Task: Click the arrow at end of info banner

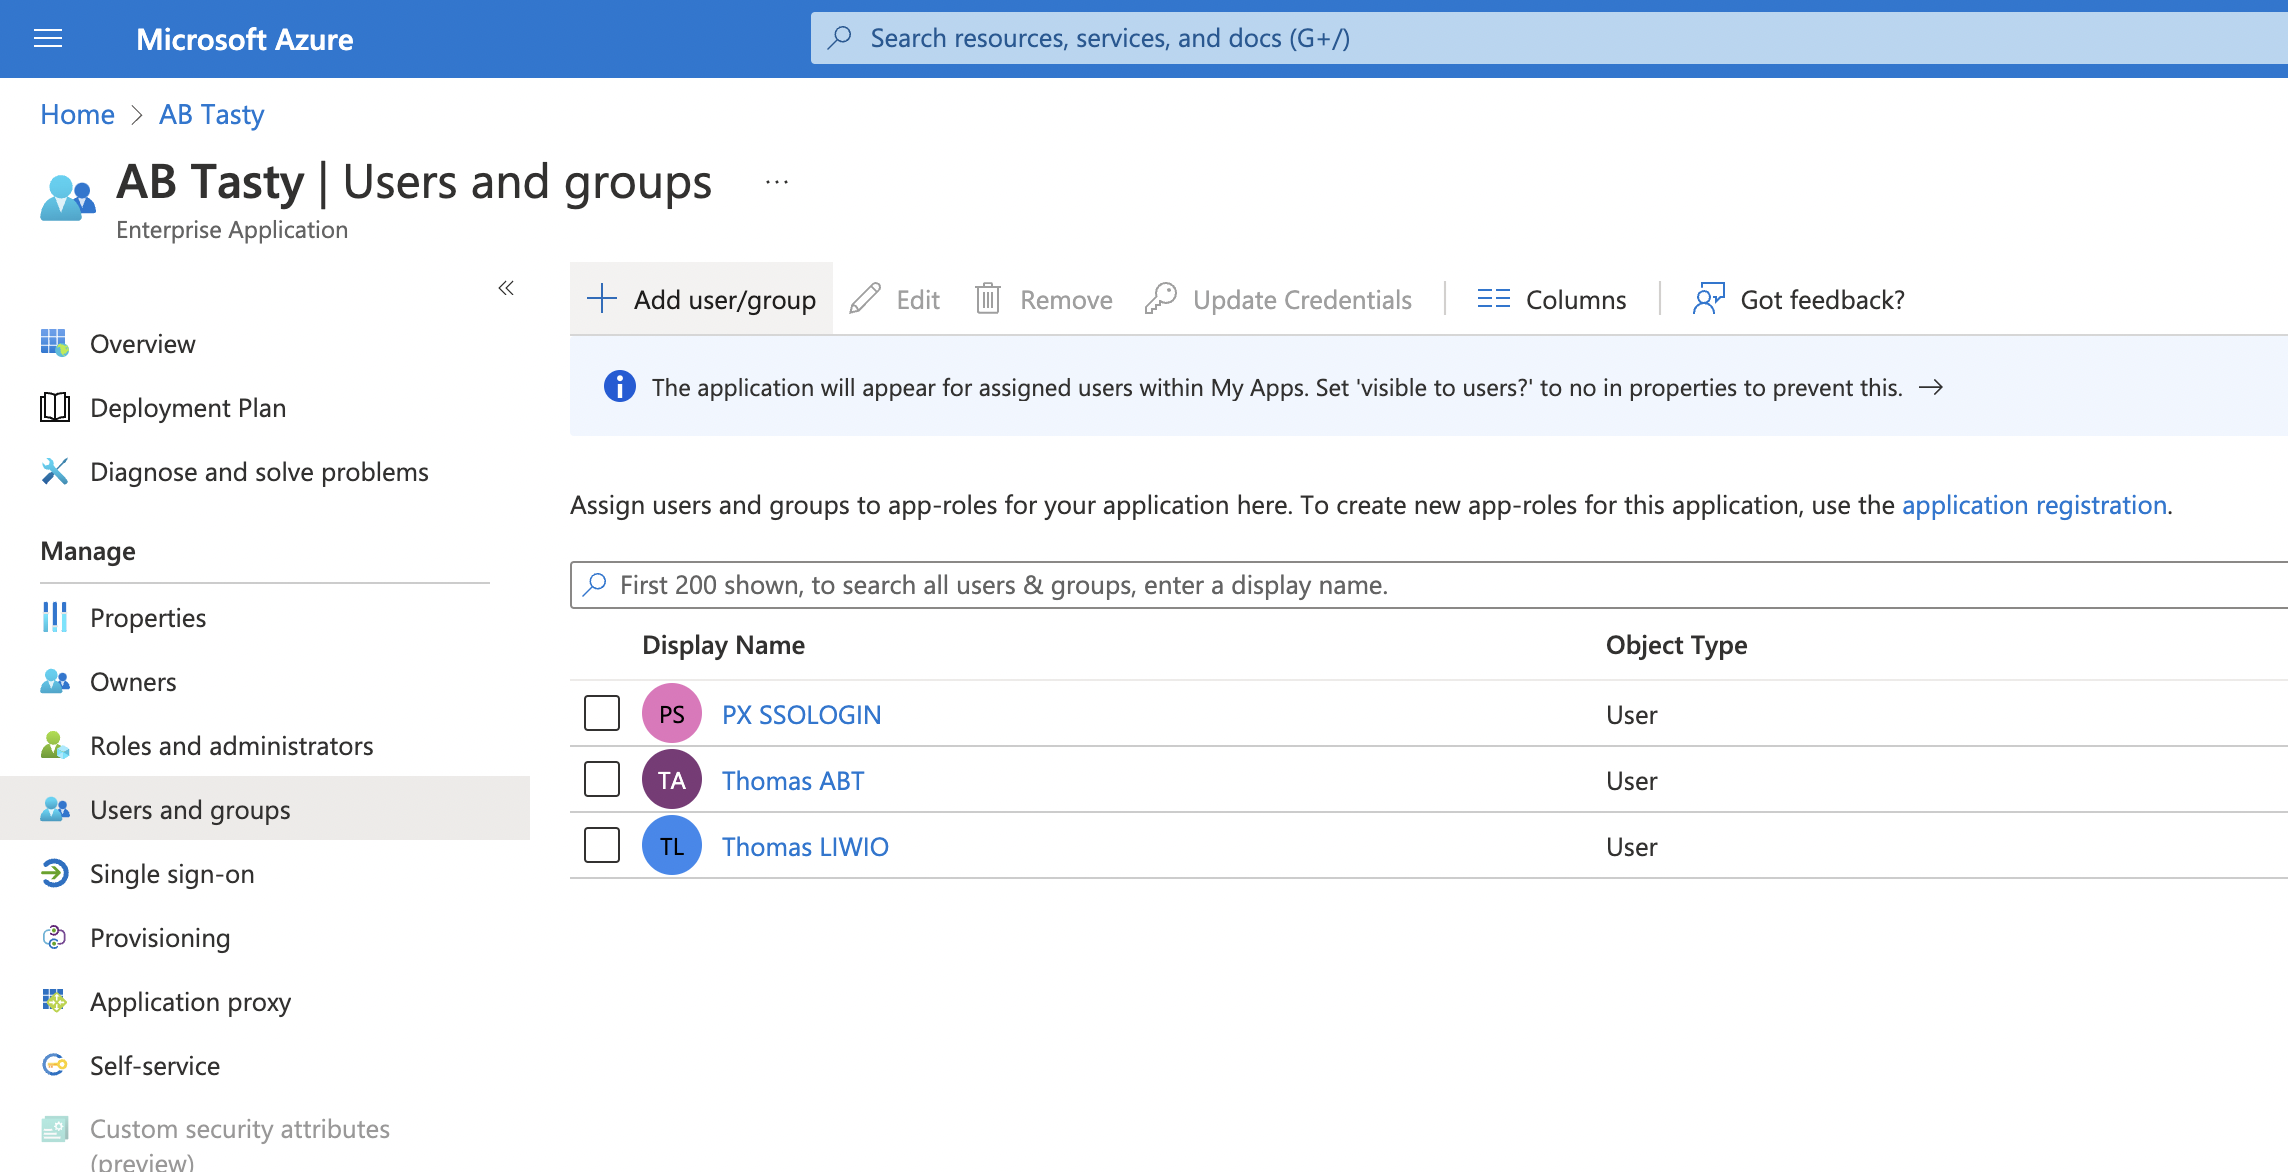Action: pos(1931,387)
